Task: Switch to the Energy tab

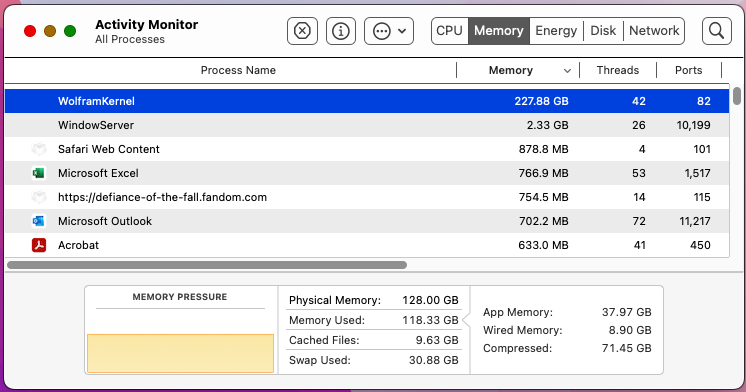Action: point(556,31)
